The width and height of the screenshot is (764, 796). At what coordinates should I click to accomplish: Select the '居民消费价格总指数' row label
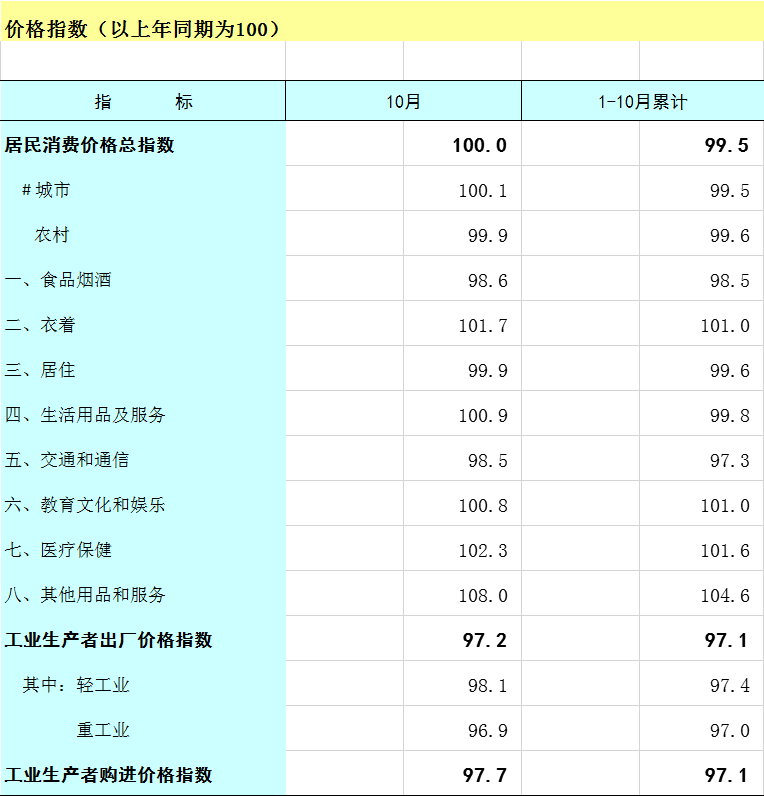coord(90,145)
